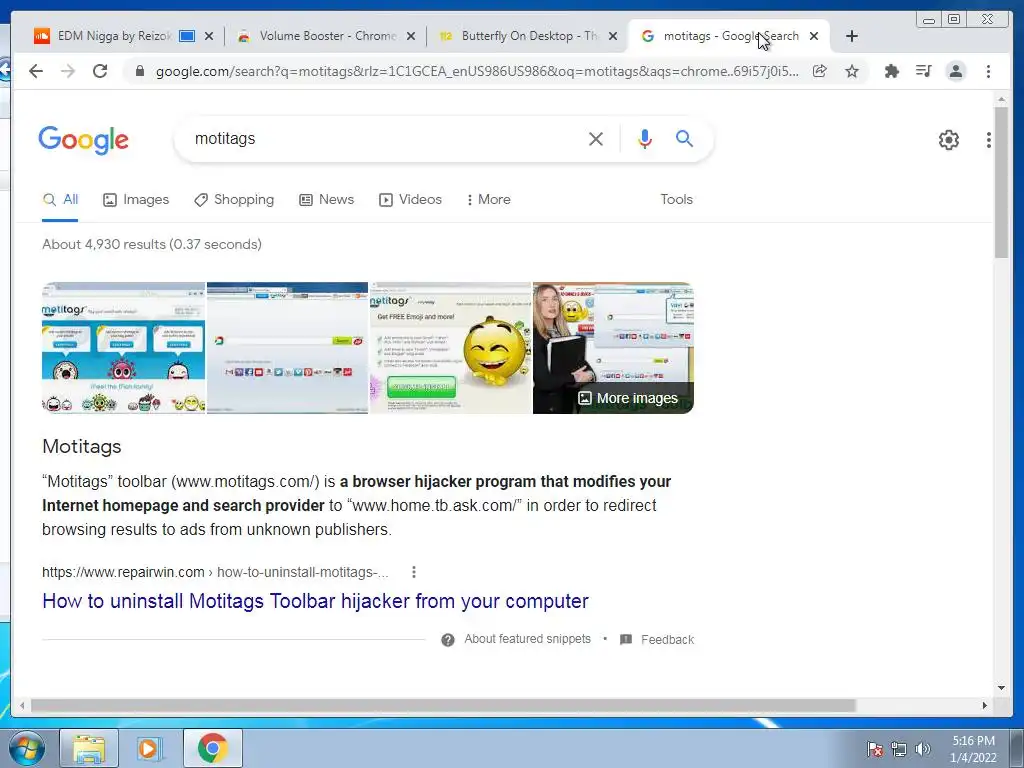Select the All results filter
The image size is (1024, 768).
pos(60,200)
